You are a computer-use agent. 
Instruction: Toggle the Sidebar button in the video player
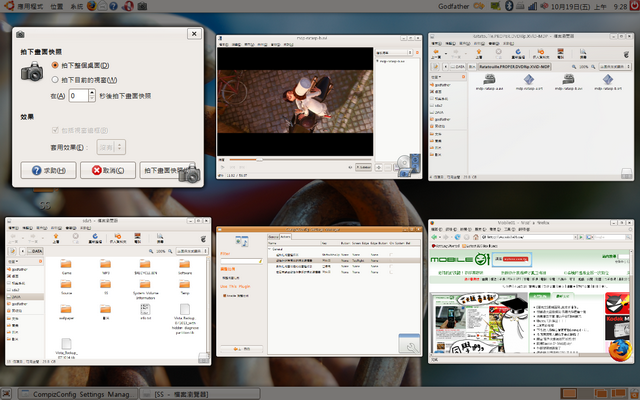pyautogui.click(x=363, y=167)
